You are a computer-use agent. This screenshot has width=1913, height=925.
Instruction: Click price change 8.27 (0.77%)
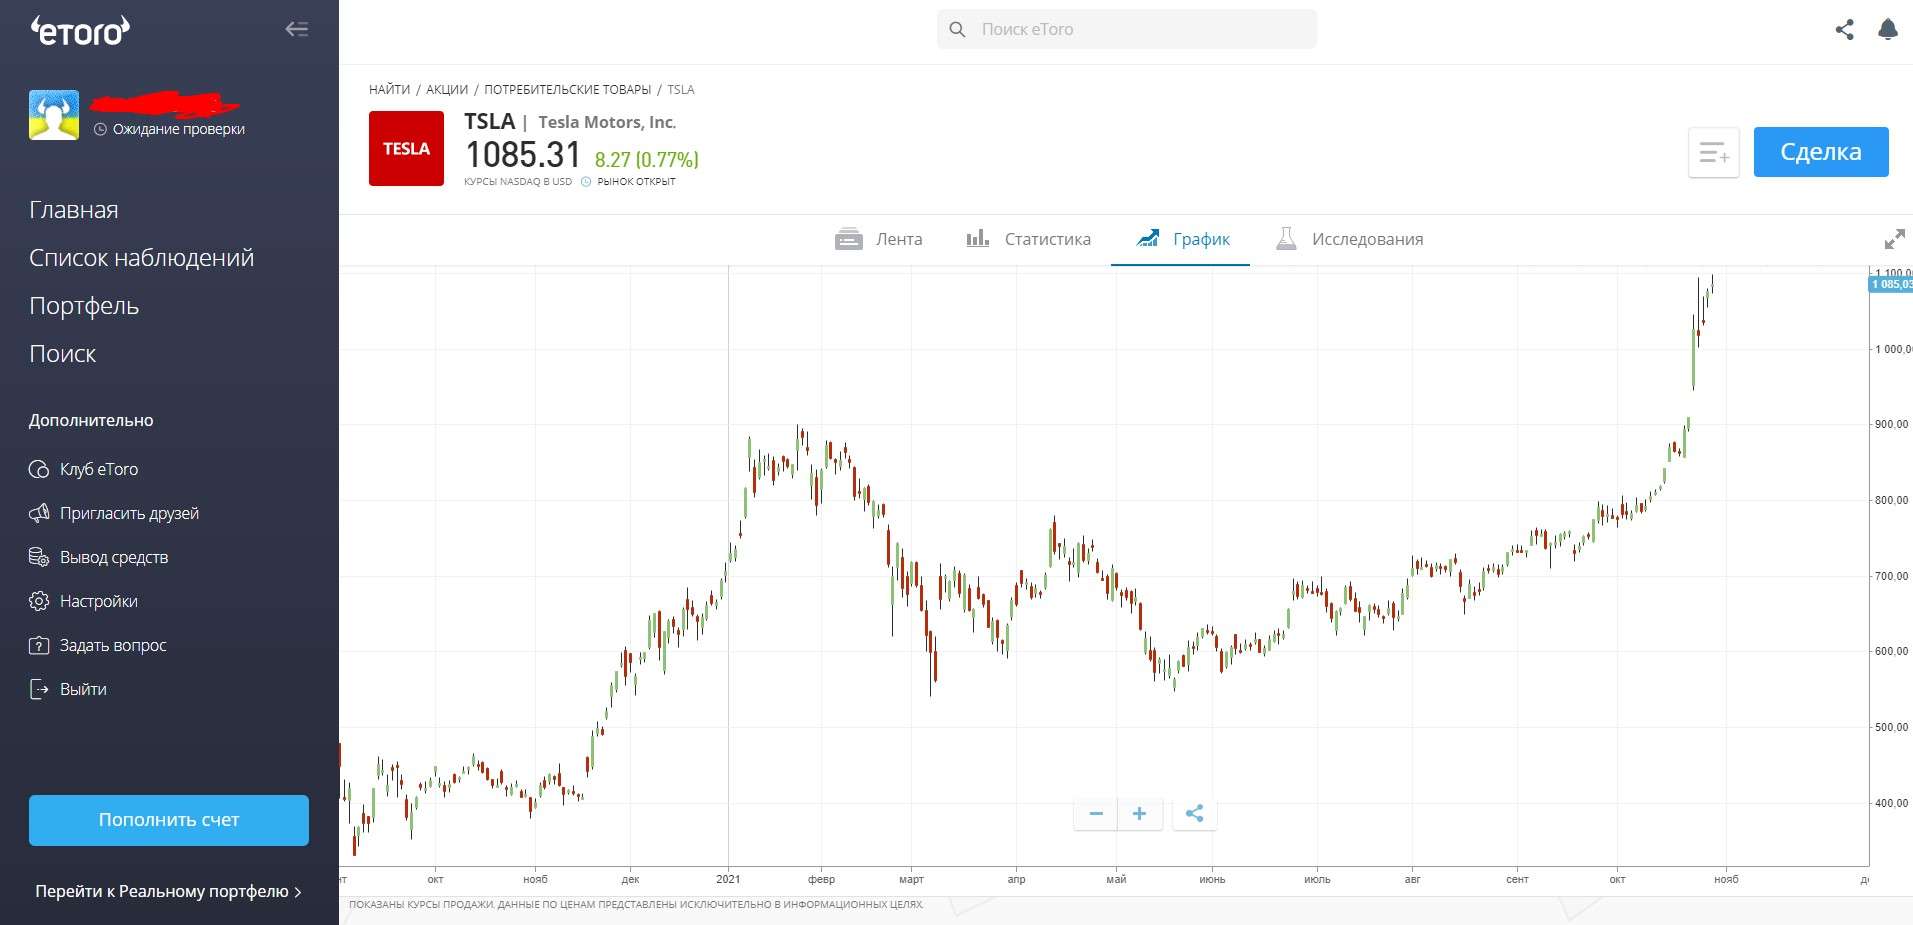647,160
